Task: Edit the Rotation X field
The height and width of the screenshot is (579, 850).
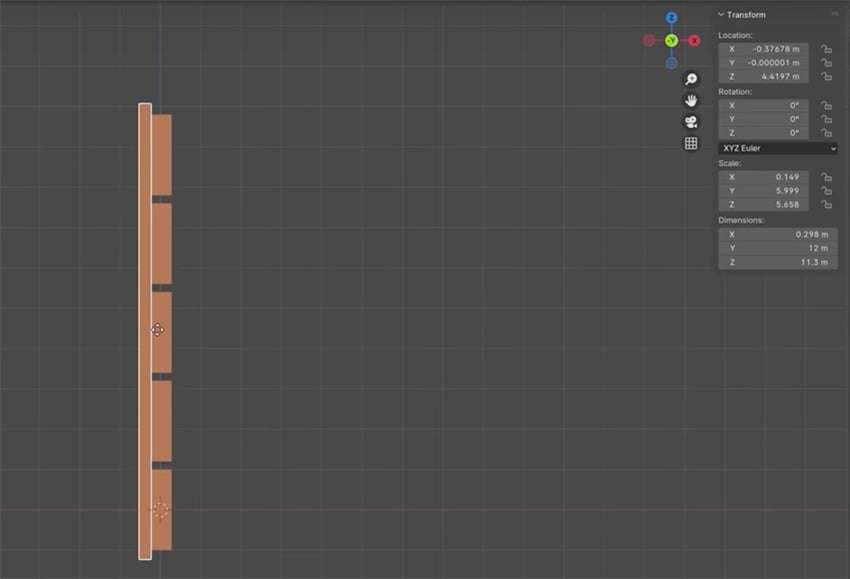Action: click(764, 105)
